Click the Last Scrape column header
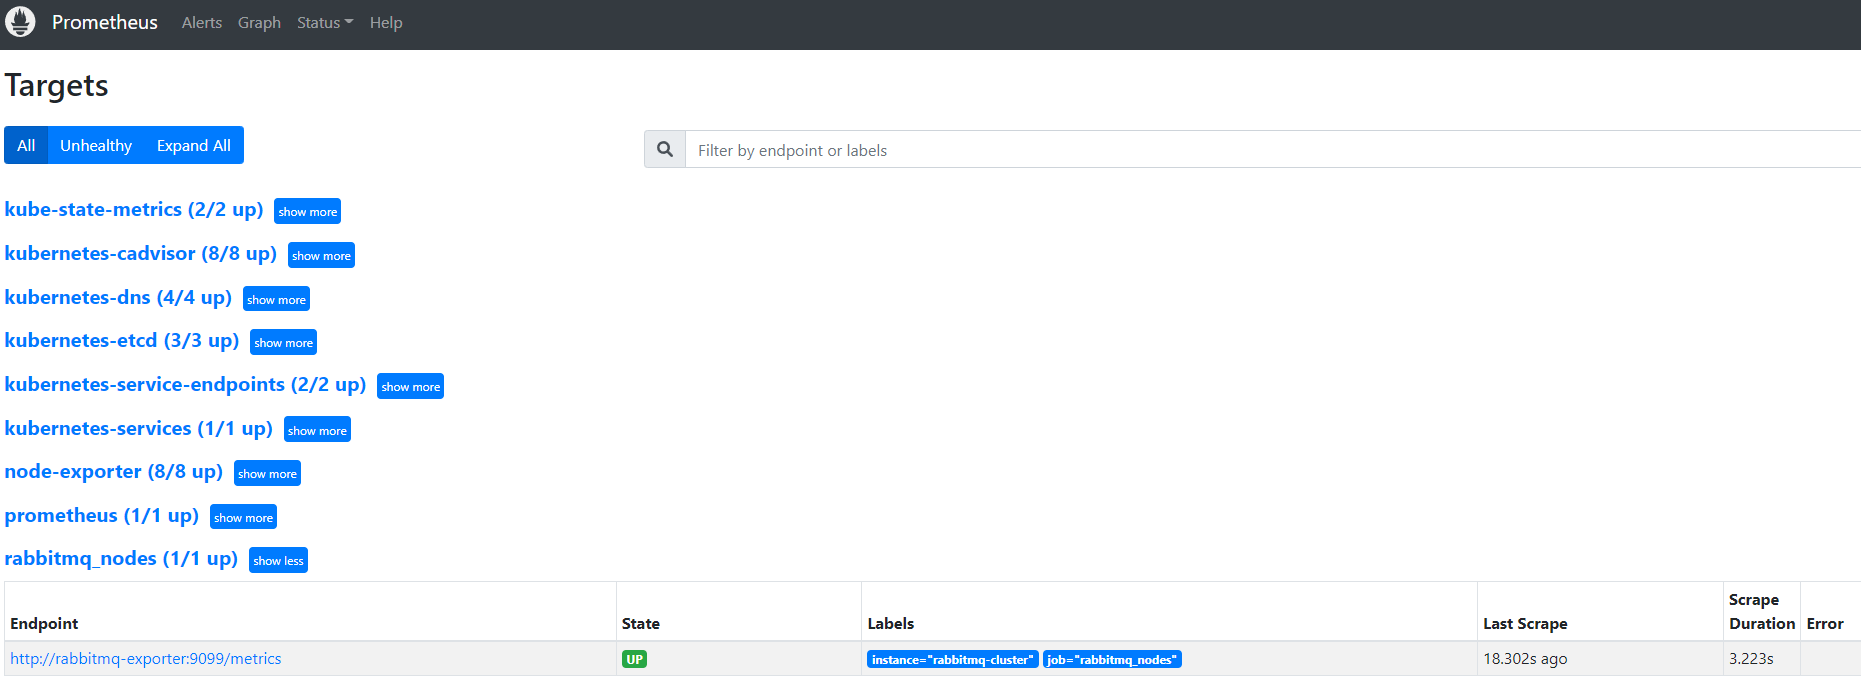Image resolution: width=1861 pixels, height=698 pixels. tap(1525, 623)
